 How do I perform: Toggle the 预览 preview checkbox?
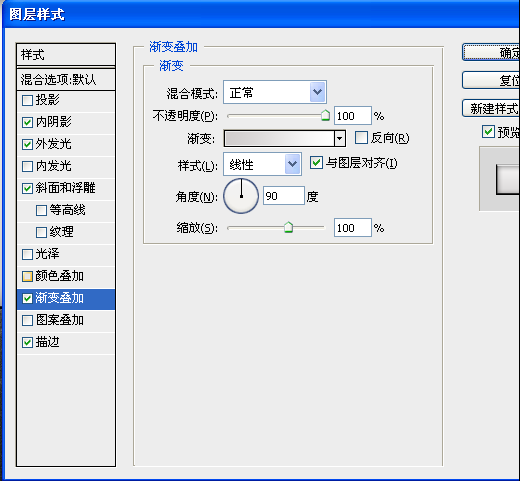488,131
